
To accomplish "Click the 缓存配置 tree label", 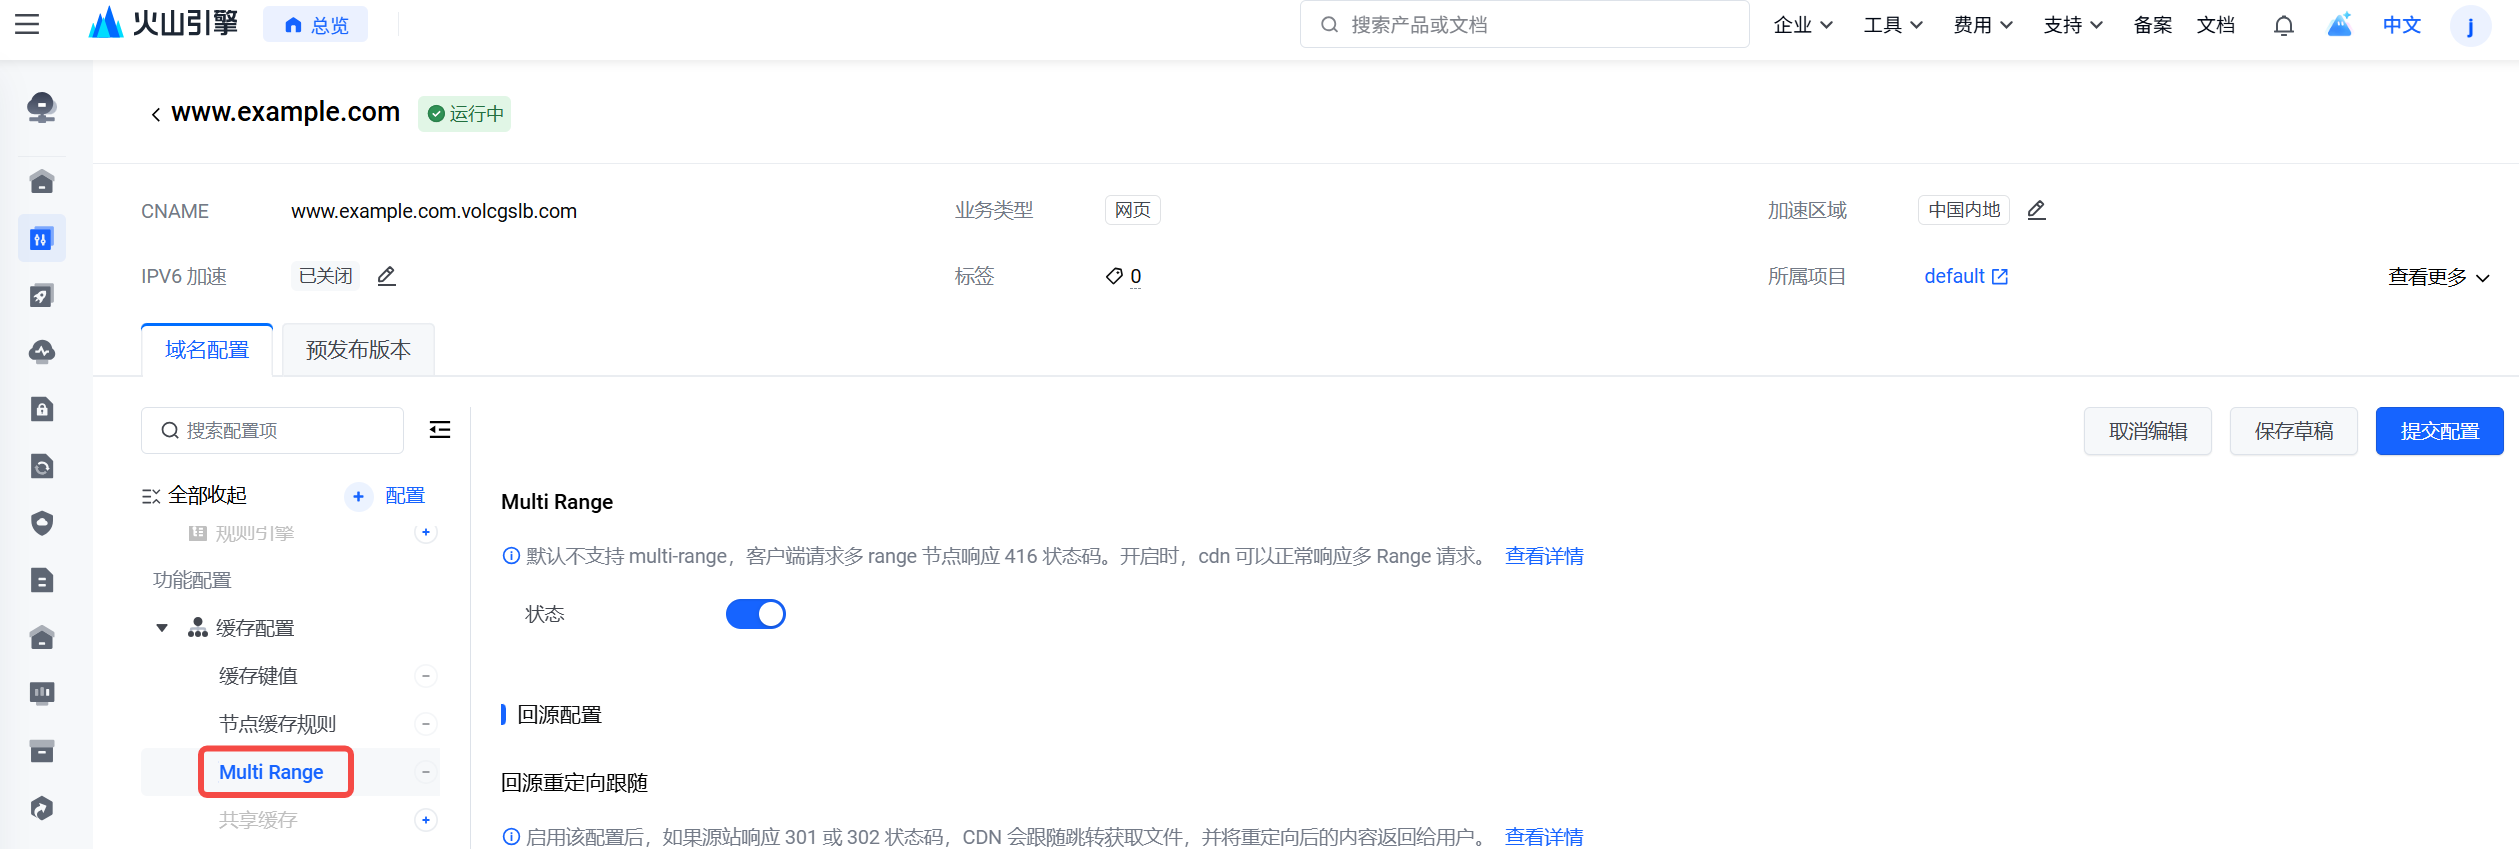I will click(255, 628).
